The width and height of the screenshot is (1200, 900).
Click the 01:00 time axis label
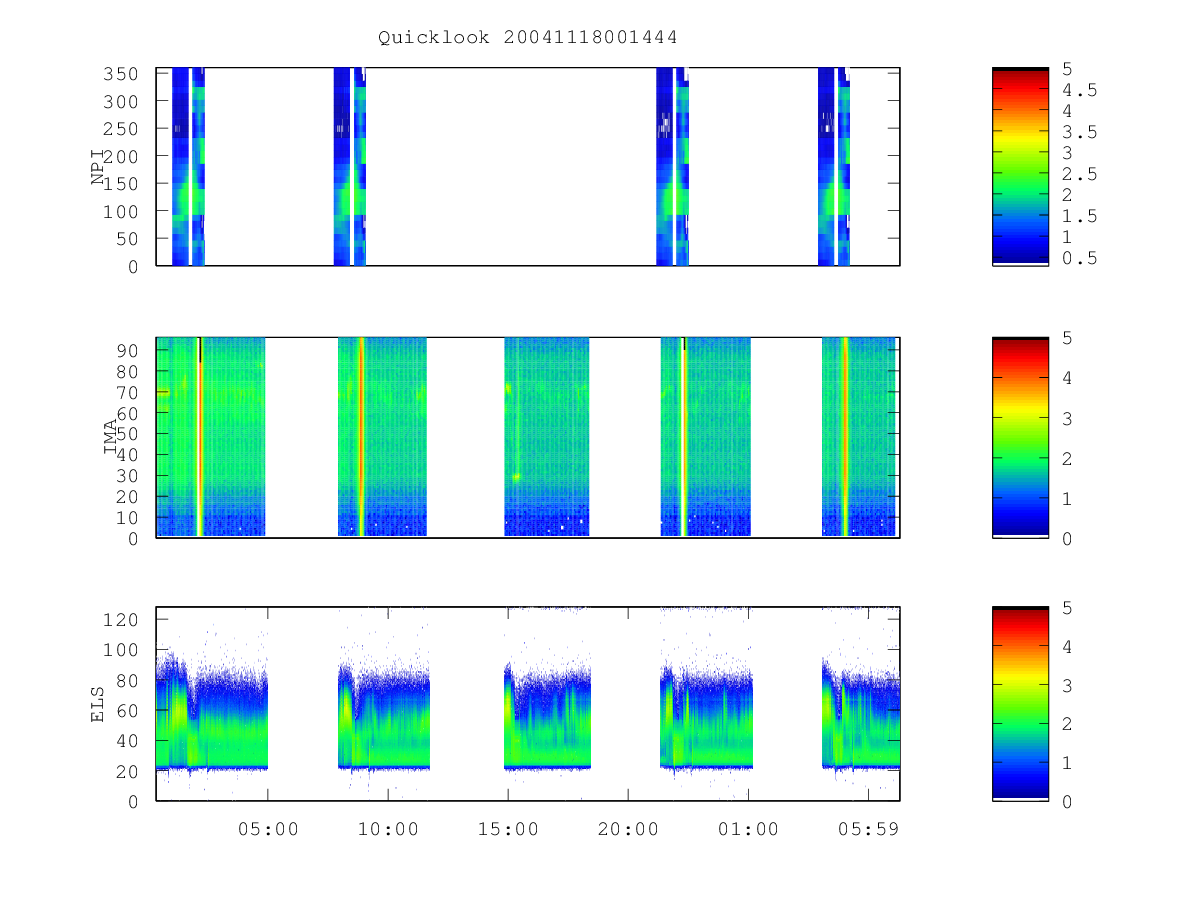point(748,829)
